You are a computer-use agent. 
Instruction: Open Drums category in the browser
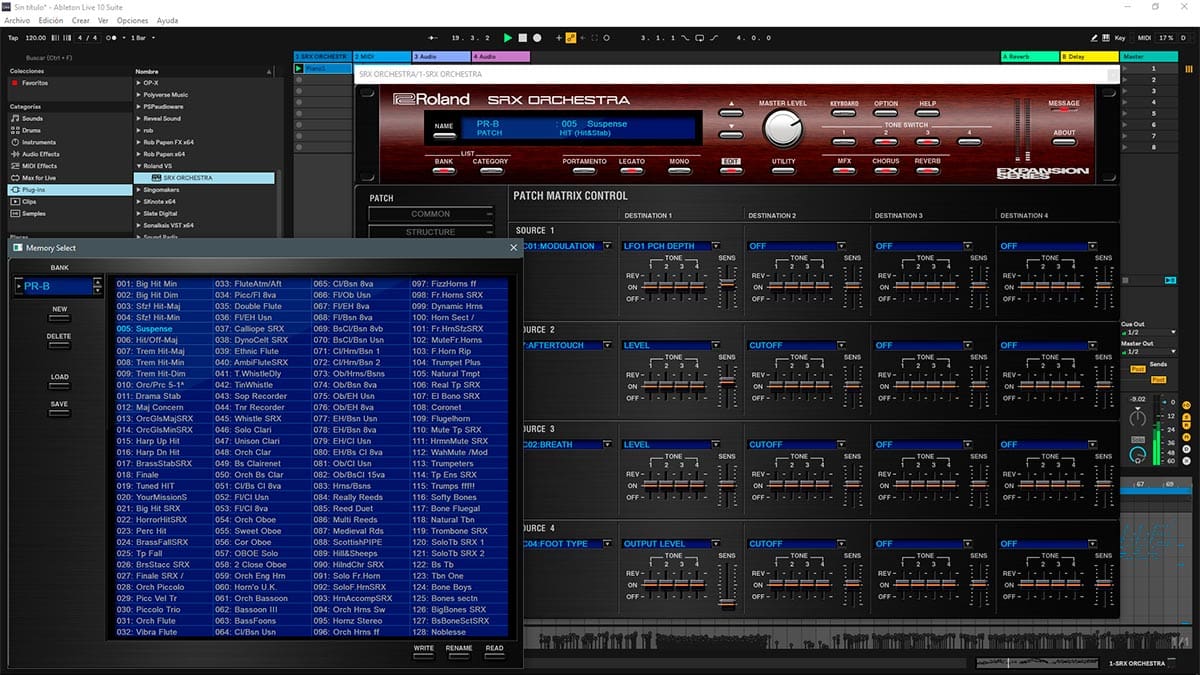[32, 130]
